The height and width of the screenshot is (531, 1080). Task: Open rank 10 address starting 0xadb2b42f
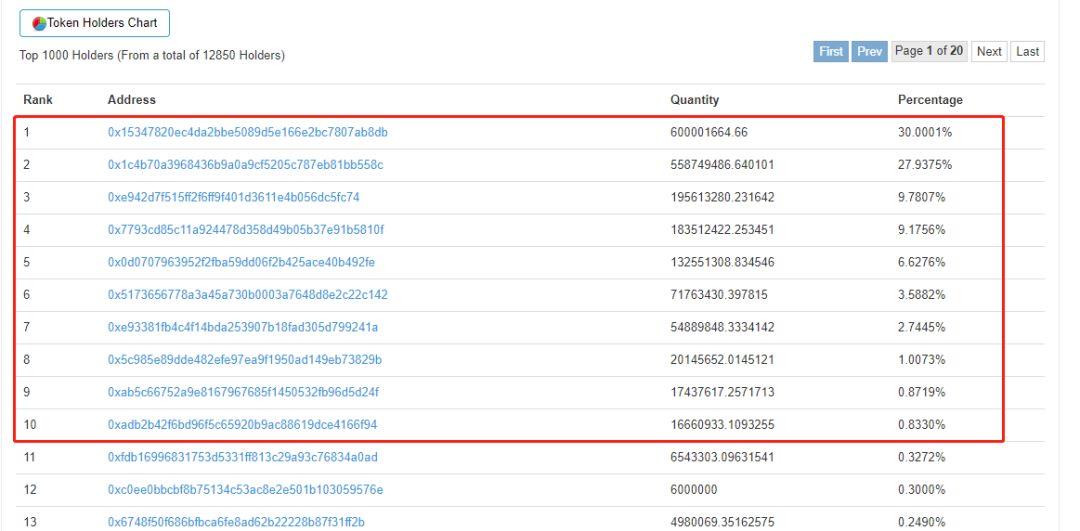(x=242, y=424)
